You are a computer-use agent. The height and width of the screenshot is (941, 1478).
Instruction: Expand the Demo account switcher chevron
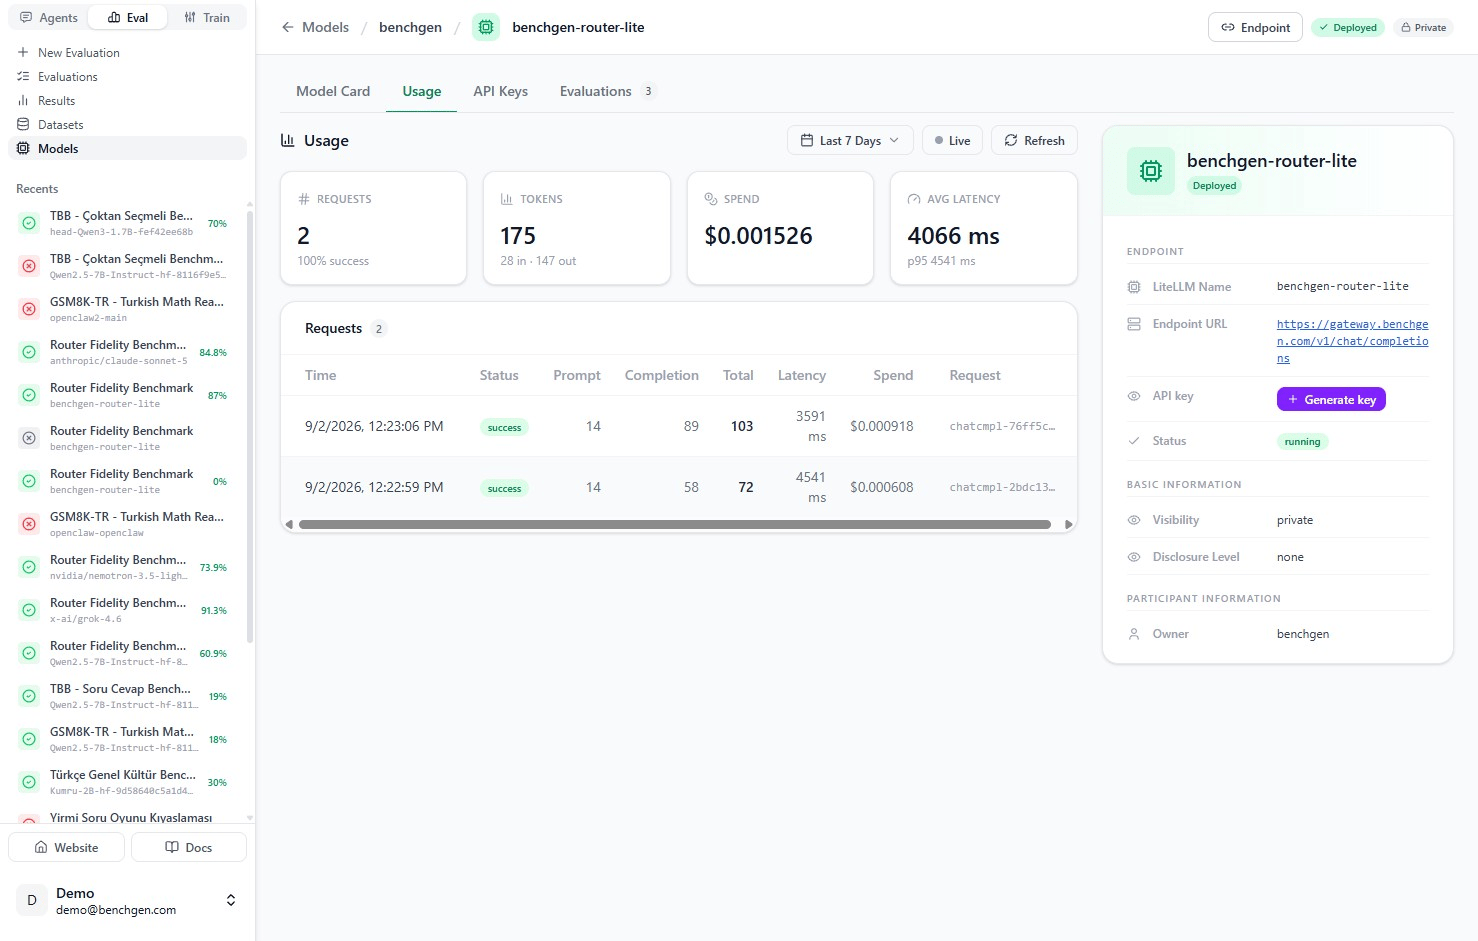click(x=231, y=900)
